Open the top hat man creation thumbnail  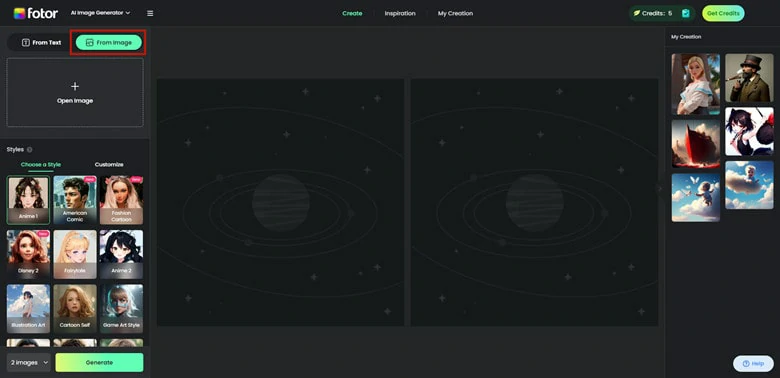(x=749, y=78)
